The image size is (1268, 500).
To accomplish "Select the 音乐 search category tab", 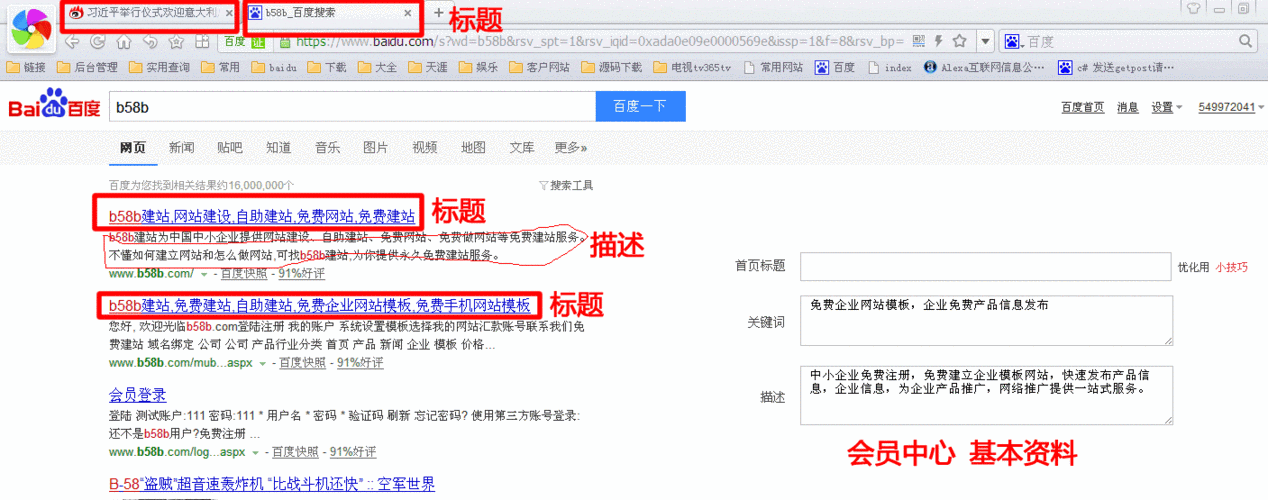I will 327,147.
